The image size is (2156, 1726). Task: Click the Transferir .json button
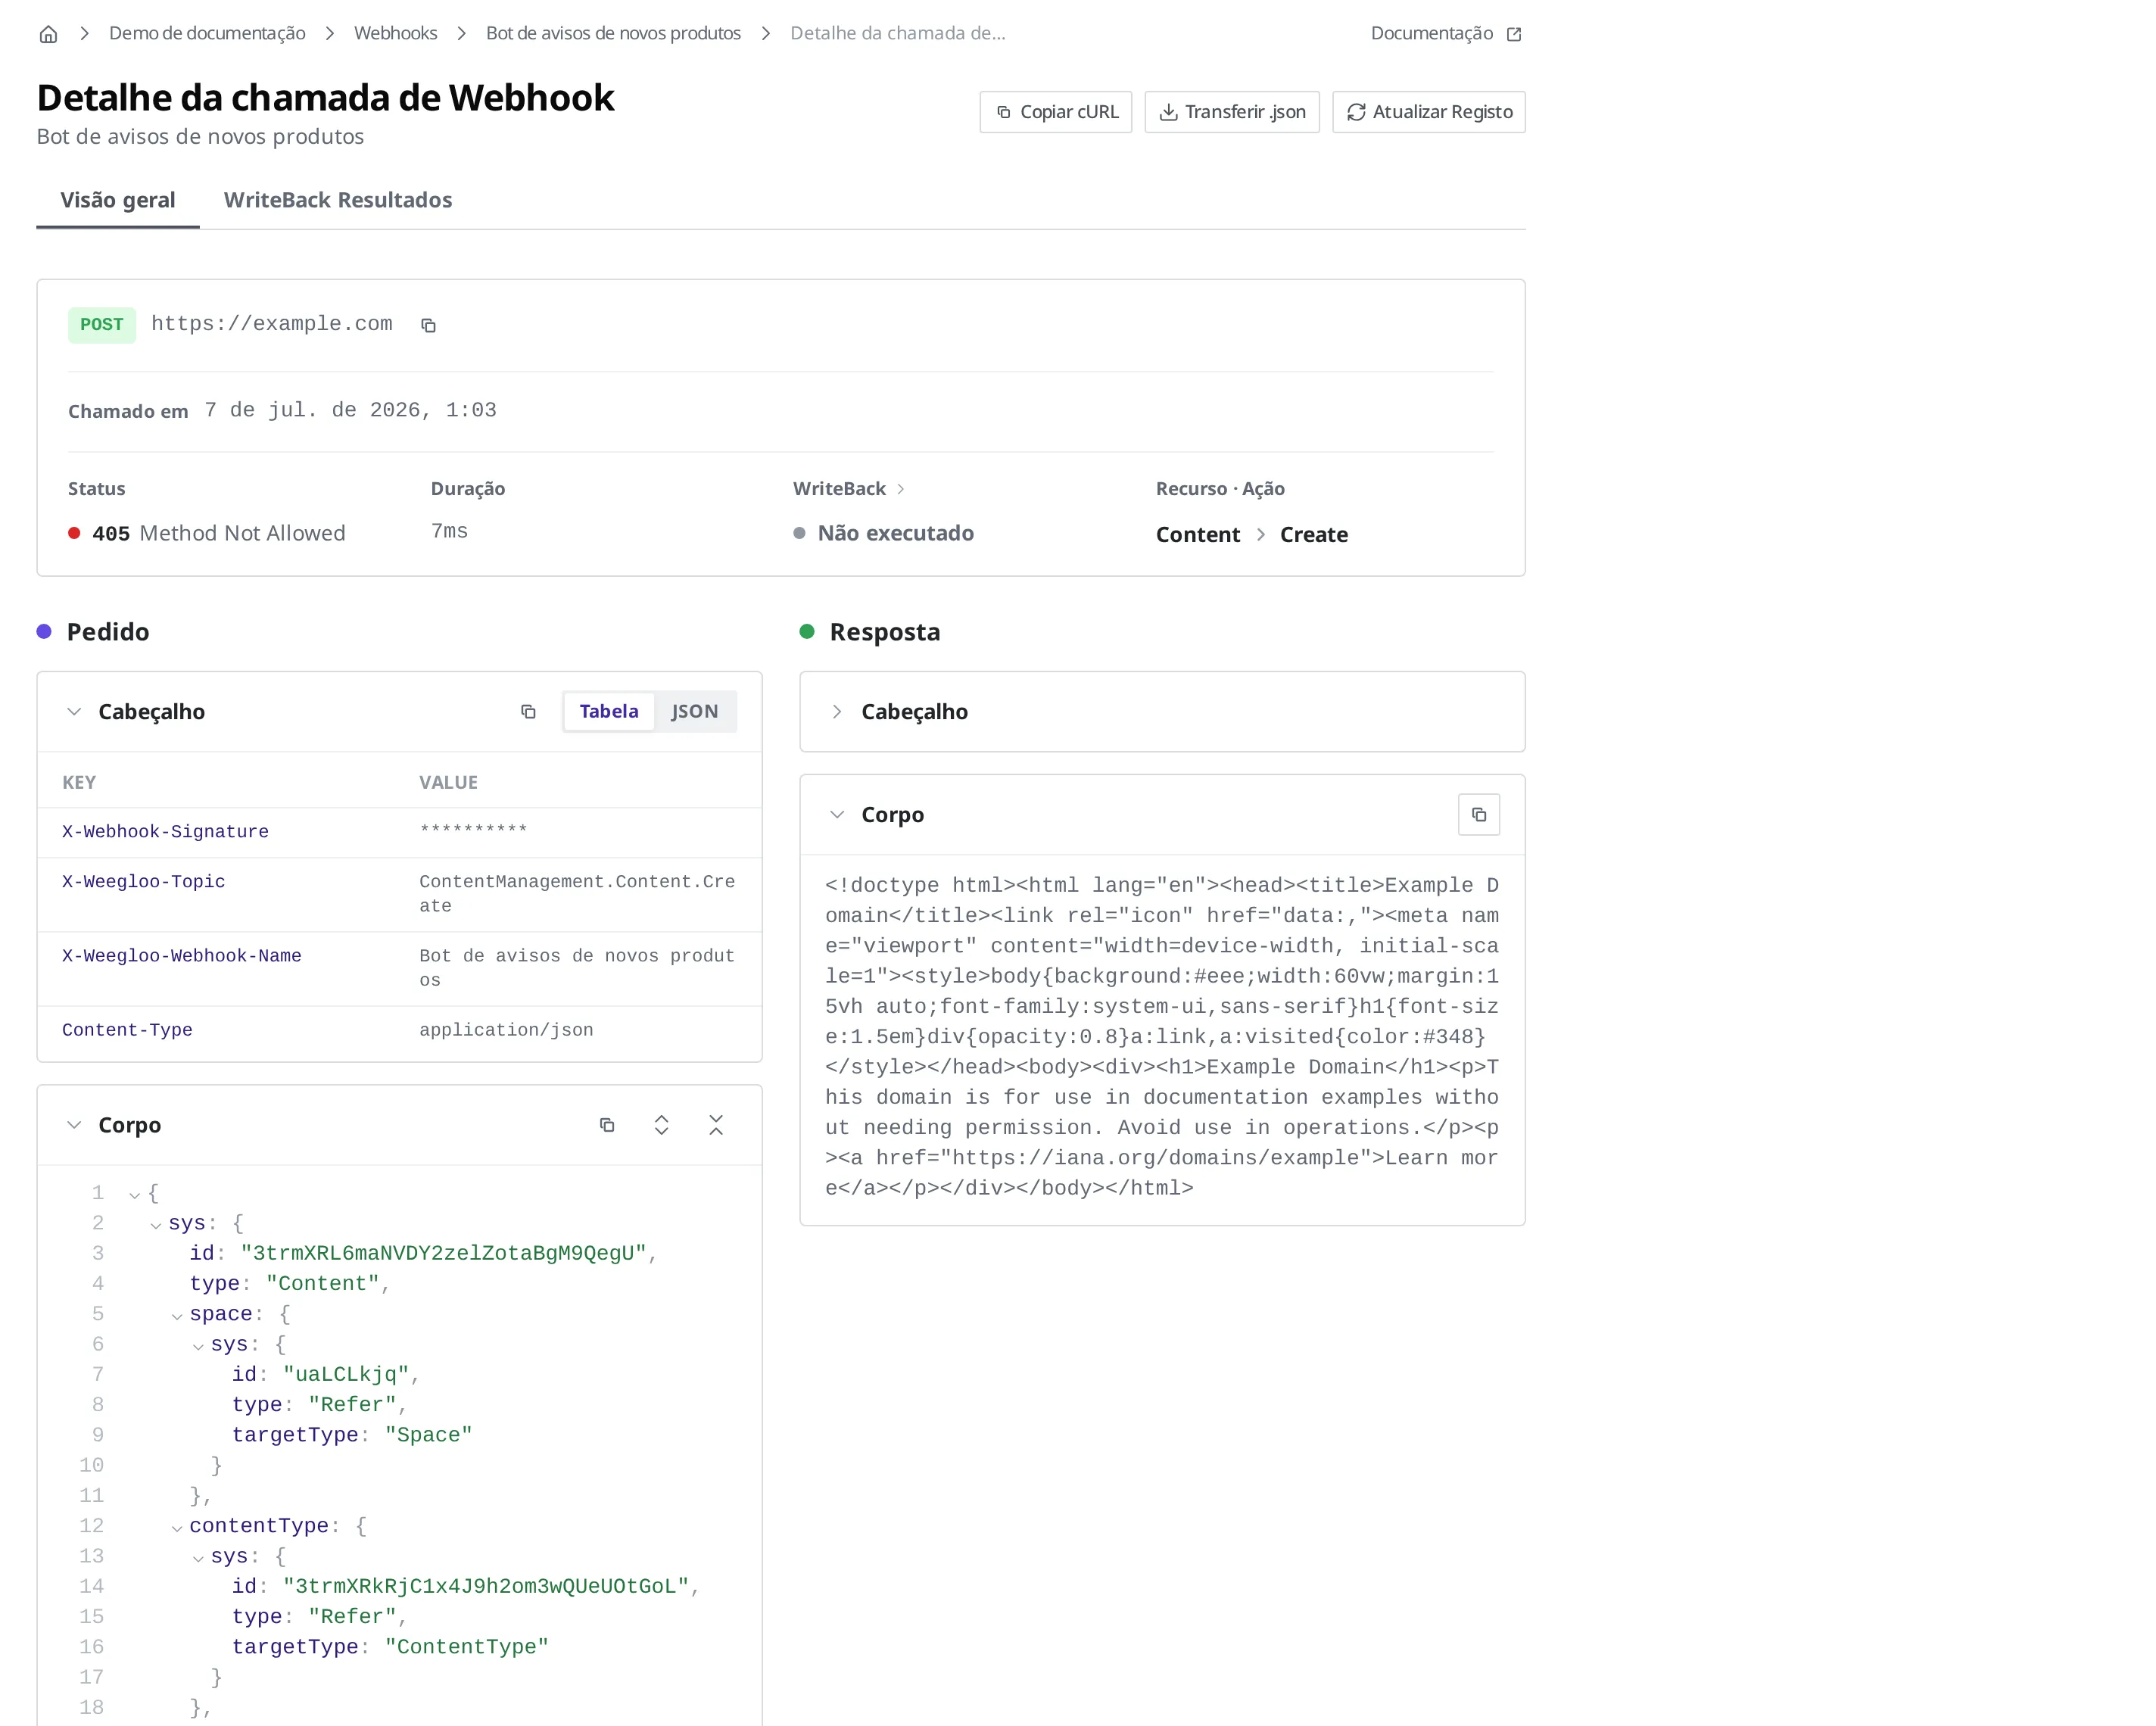click(1232, 112)
